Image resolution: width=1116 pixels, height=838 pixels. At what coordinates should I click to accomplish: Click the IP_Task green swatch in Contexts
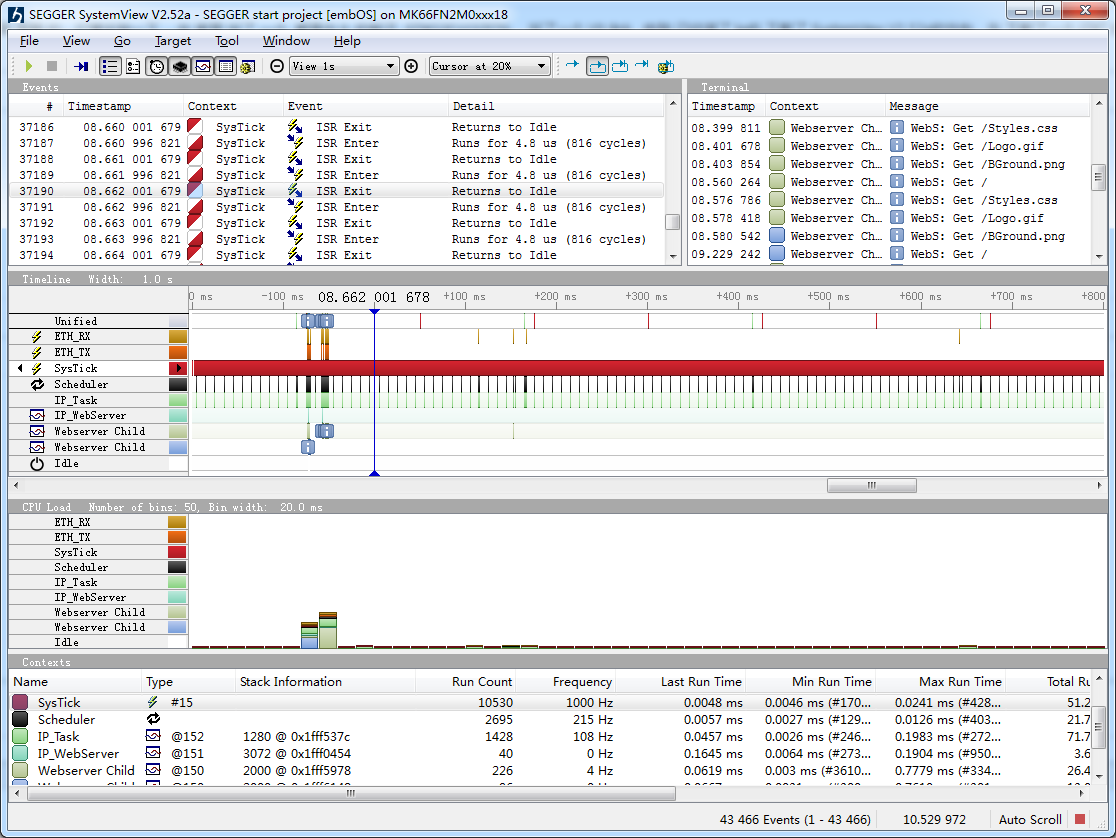point(20,736)
